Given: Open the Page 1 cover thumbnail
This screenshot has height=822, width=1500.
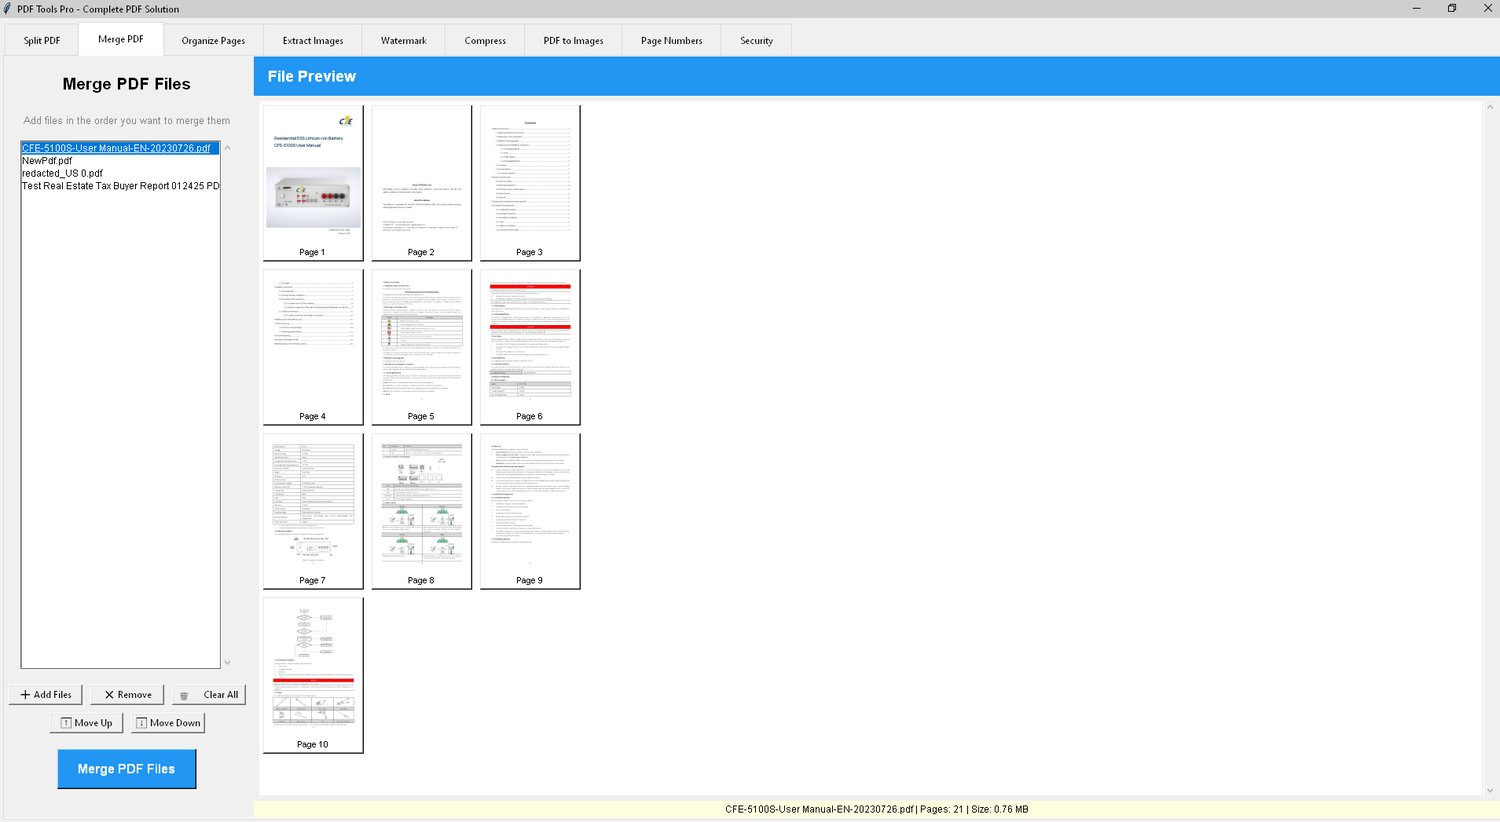Looking at the screenshot, I should 313,183.
